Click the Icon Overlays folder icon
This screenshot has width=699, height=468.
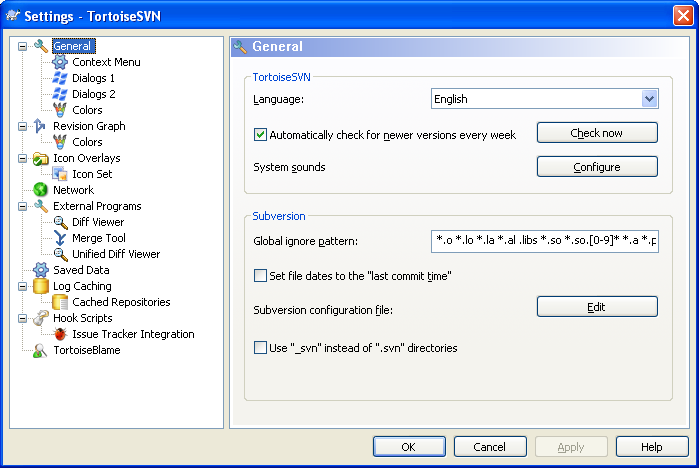[x=41, y=158]
